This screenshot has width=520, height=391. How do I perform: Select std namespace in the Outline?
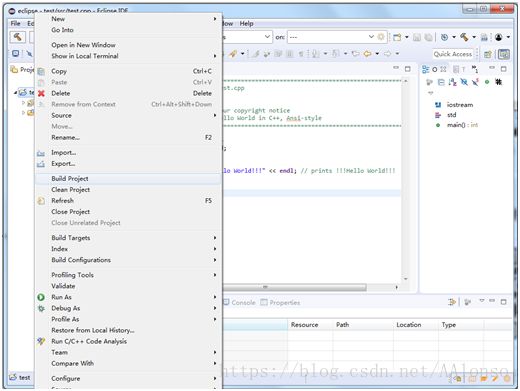(x=451, y=115)
